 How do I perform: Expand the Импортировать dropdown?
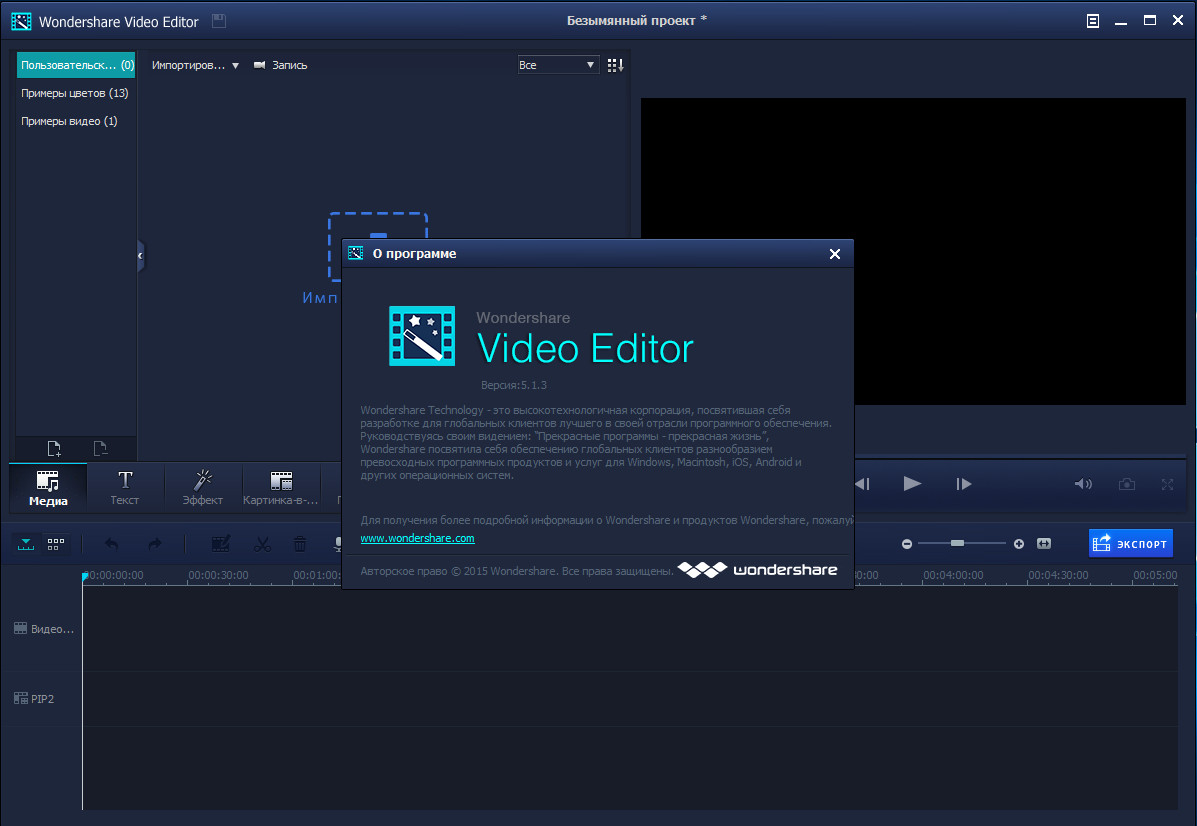point(196,65)
